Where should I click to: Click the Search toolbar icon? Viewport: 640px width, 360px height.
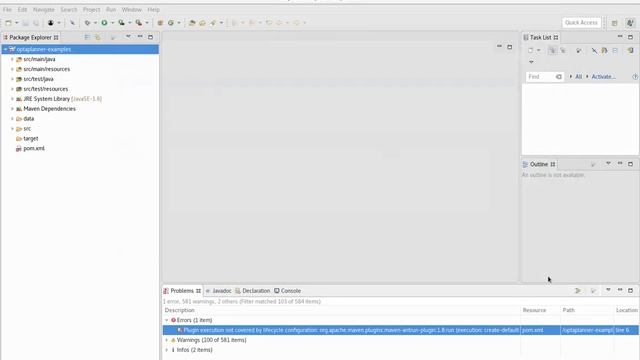click(x=213, y=23)
